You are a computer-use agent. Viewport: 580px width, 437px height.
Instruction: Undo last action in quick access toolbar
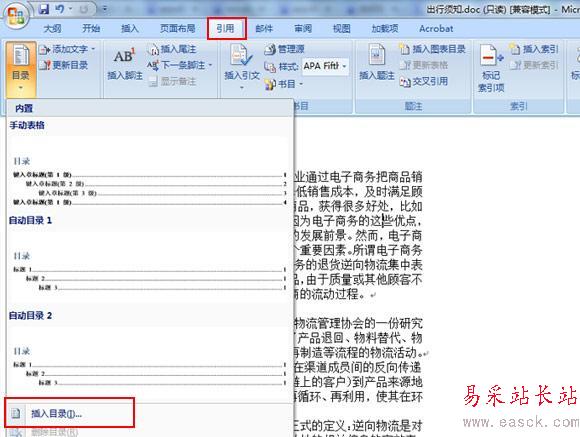60,9
